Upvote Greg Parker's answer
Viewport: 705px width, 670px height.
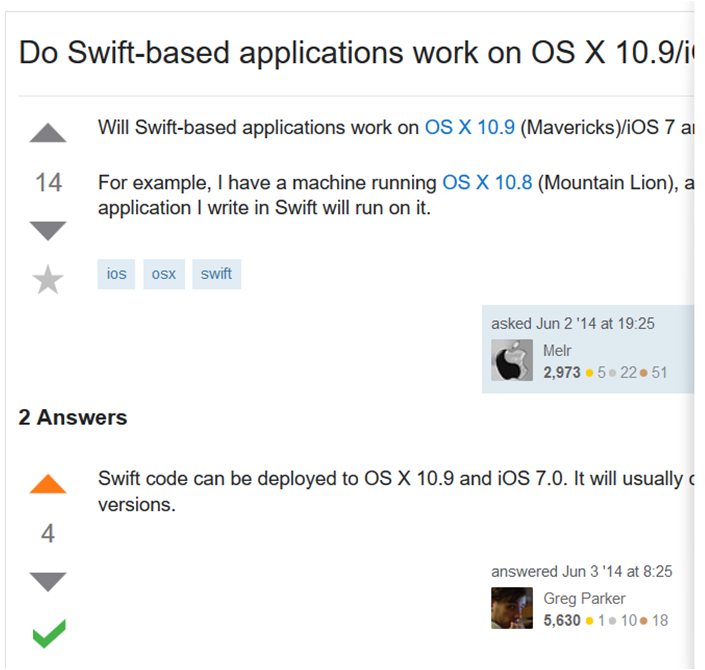click(x=48, y=484)
